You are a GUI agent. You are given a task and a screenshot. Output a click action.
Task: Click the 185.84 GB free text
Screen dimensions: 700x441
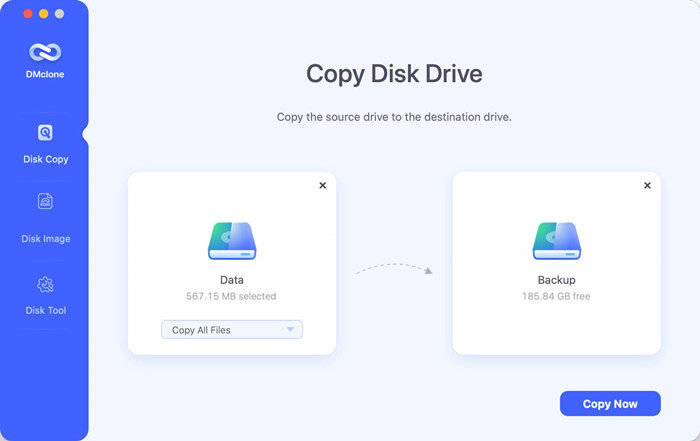click(x=556, y=296)
